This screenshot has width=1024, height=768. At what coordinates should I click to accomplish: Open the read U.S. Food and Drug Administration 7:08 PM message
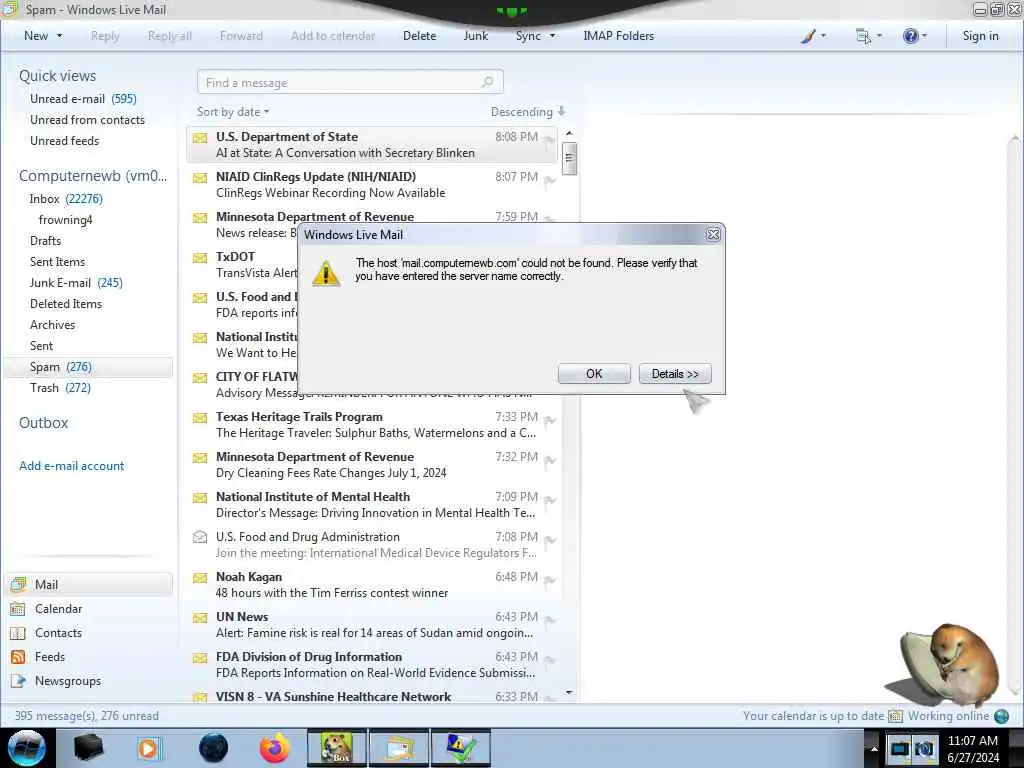pos(372,545)
